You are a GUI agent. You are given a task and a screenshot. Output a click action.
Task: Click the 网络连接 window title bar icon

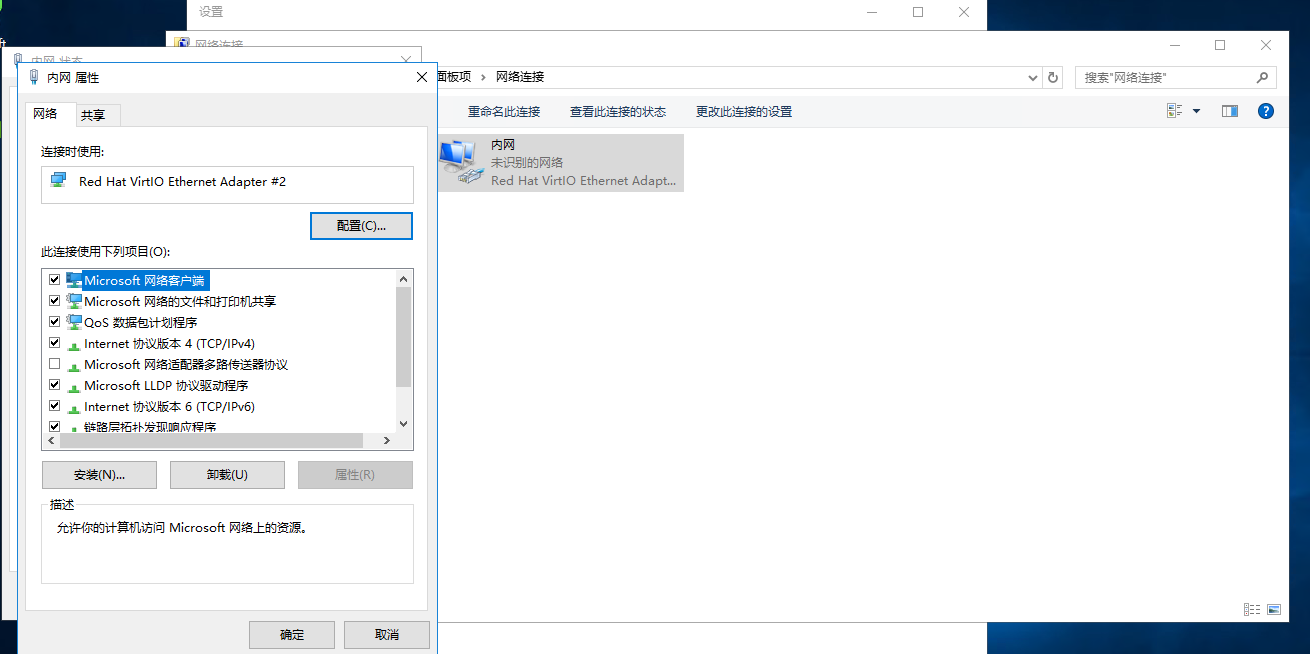point(181,44)
